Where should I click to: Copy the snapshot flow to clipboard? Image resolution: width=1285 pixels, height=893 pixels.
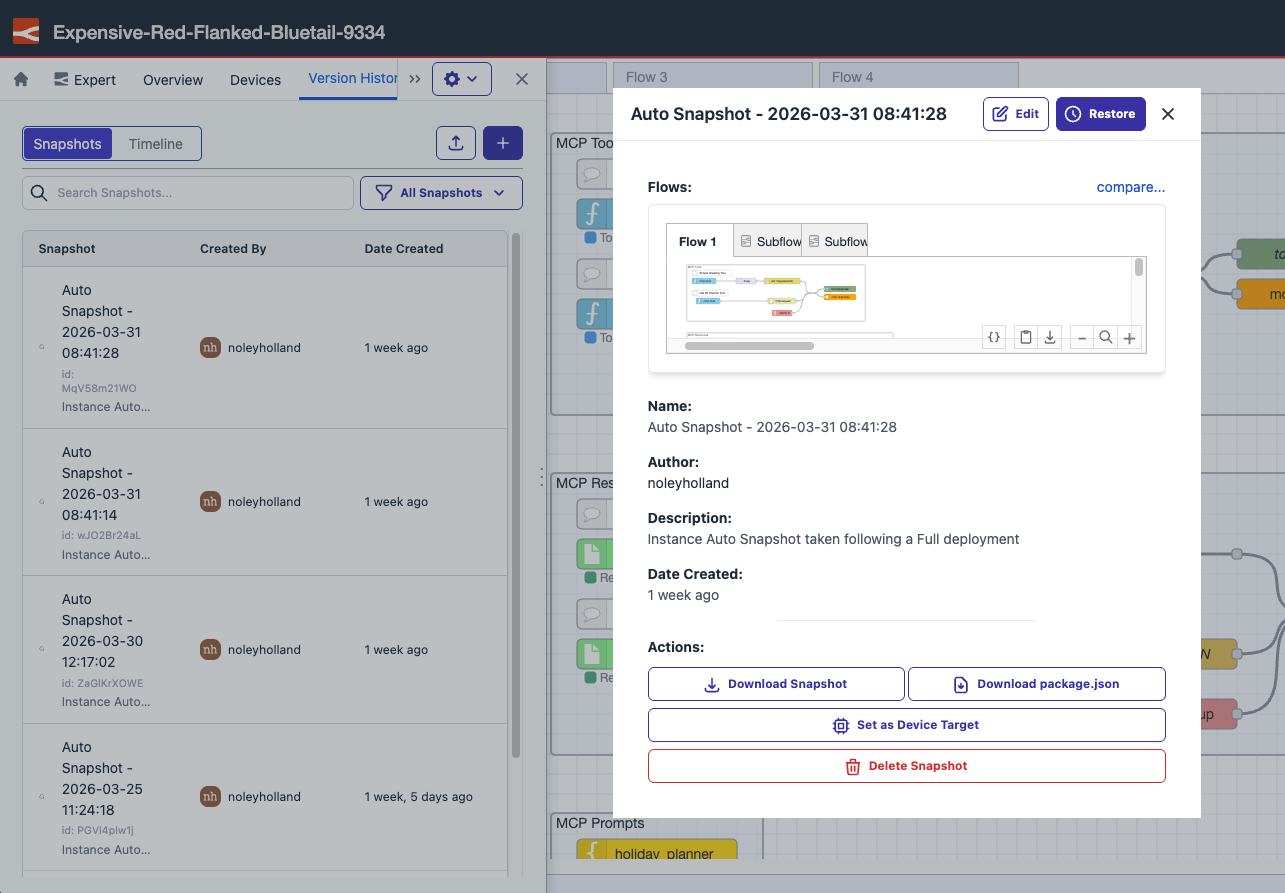1025,337
